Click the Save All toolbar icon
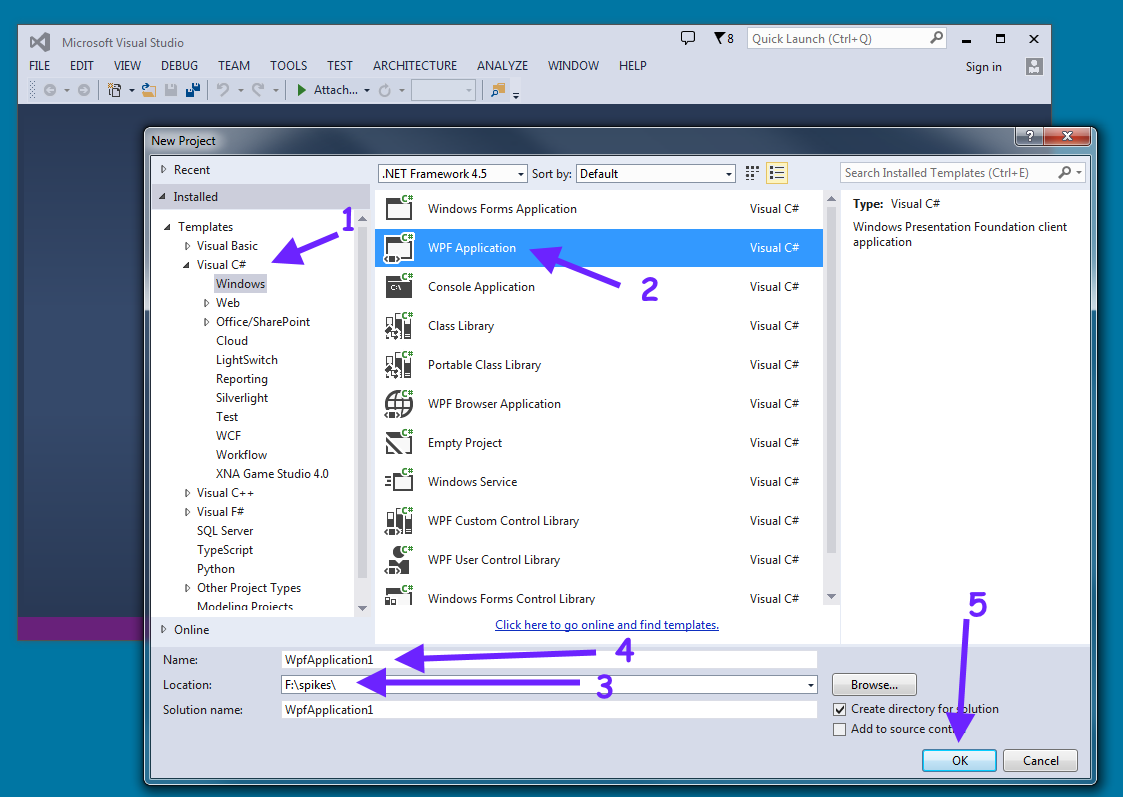 [193, 90]
